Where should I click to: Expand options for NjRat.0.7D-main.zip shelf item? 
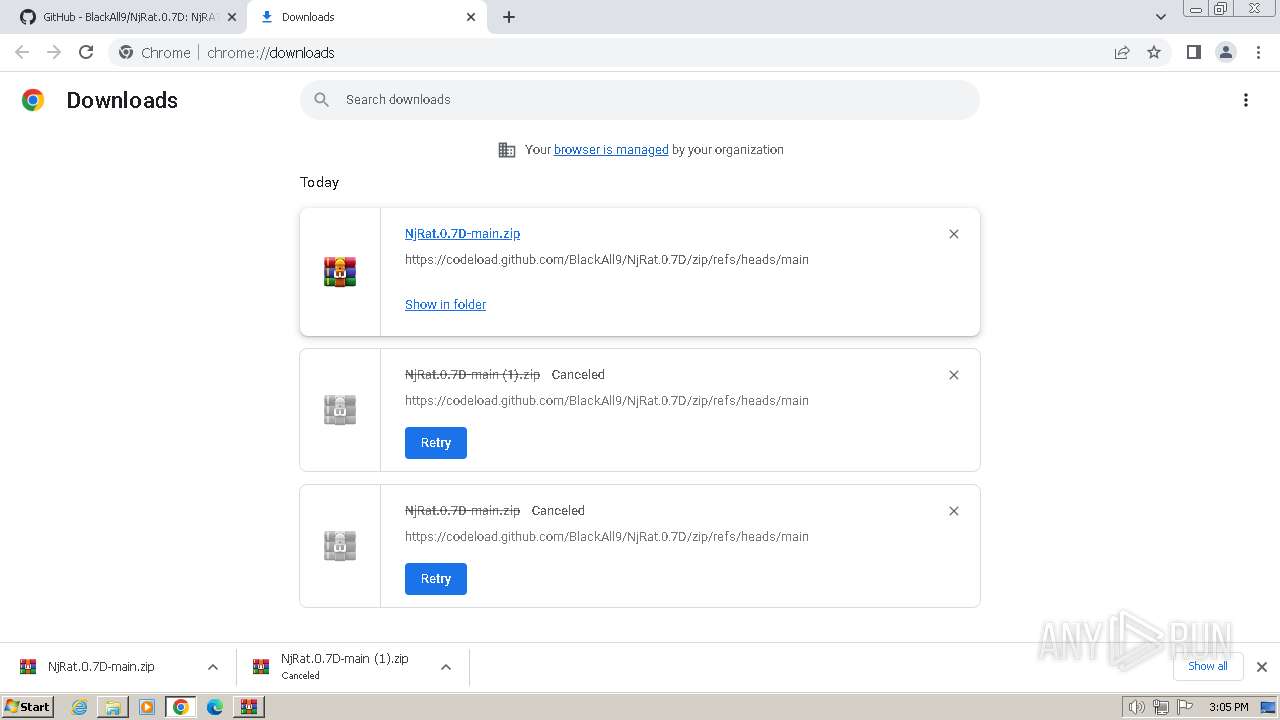pos(213,667)
